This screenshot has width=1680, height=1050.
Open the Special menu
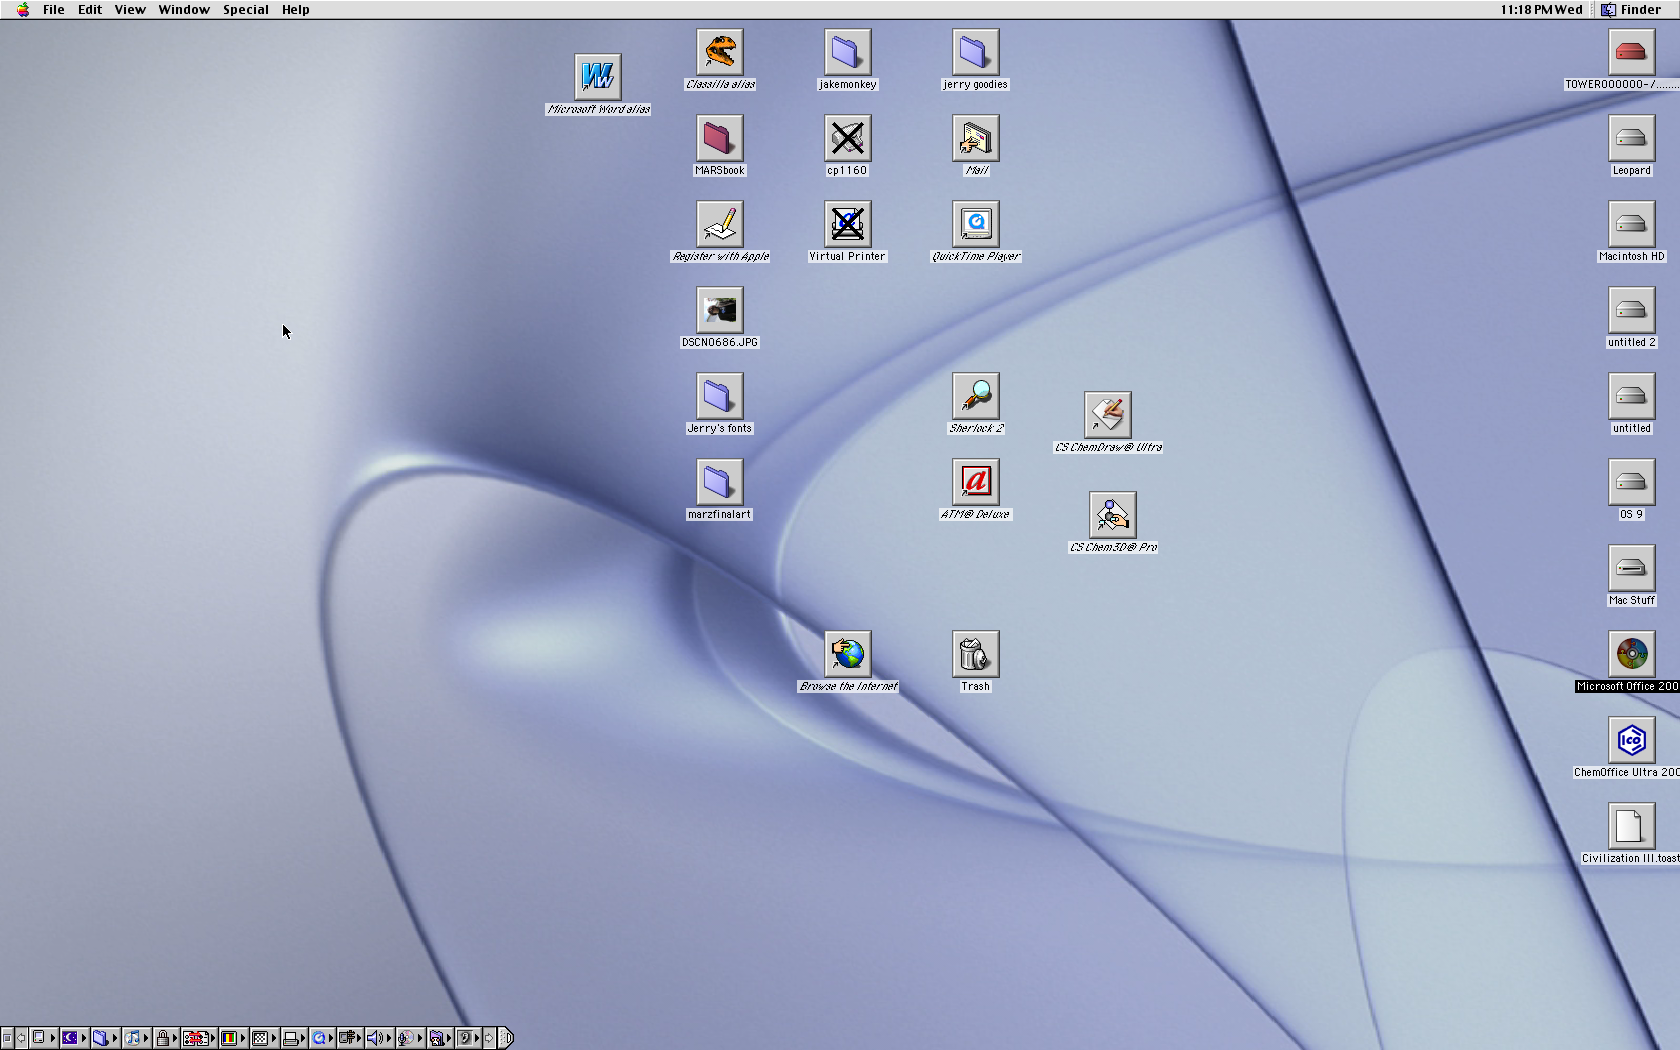[245, 9]
